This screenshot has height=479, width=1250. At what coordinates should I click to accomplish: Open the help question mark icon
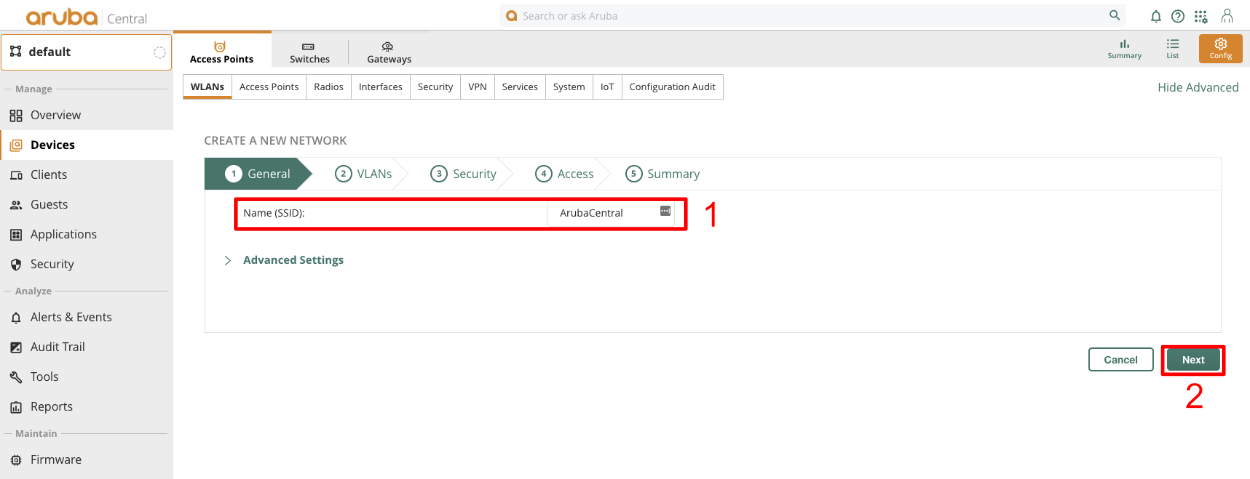pyautogui.click(x=1178, y=16)
